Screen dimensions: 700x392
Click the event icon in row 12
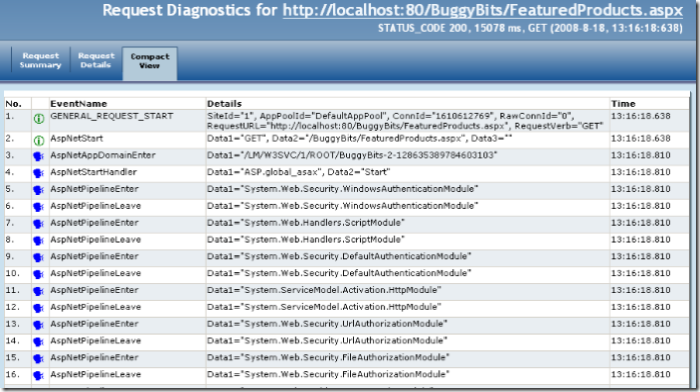coord(38,309)
